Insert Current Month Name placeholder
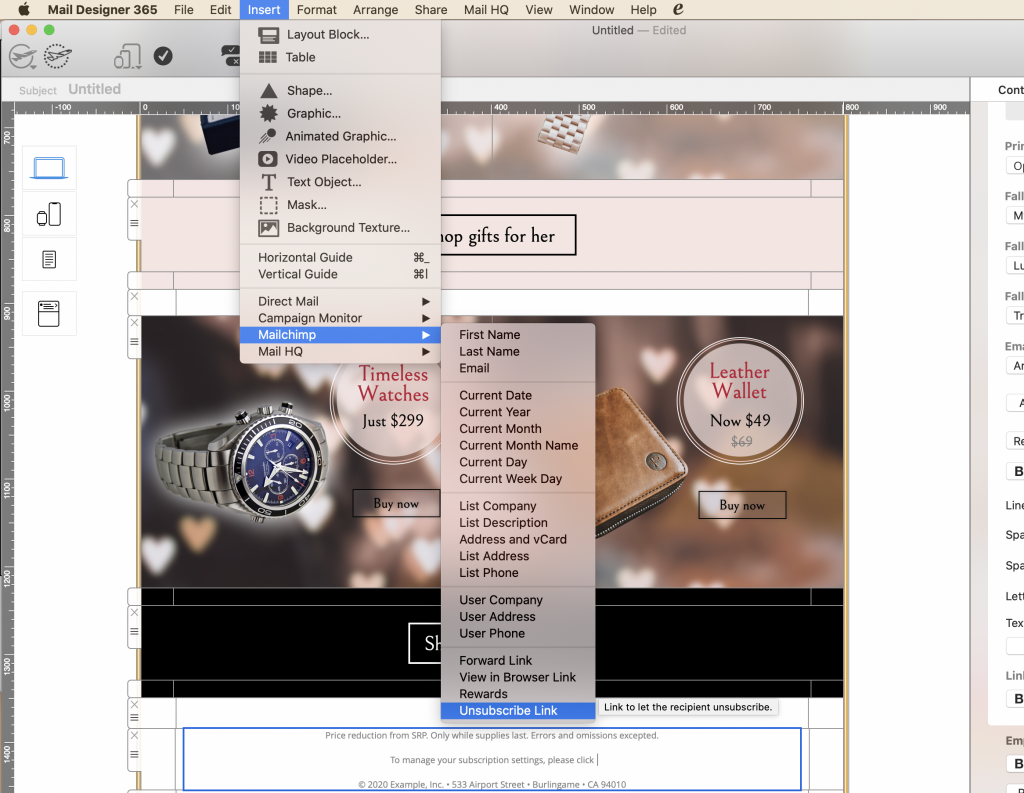The width and height of the screenshot is (1024, 793). (518, 445)
